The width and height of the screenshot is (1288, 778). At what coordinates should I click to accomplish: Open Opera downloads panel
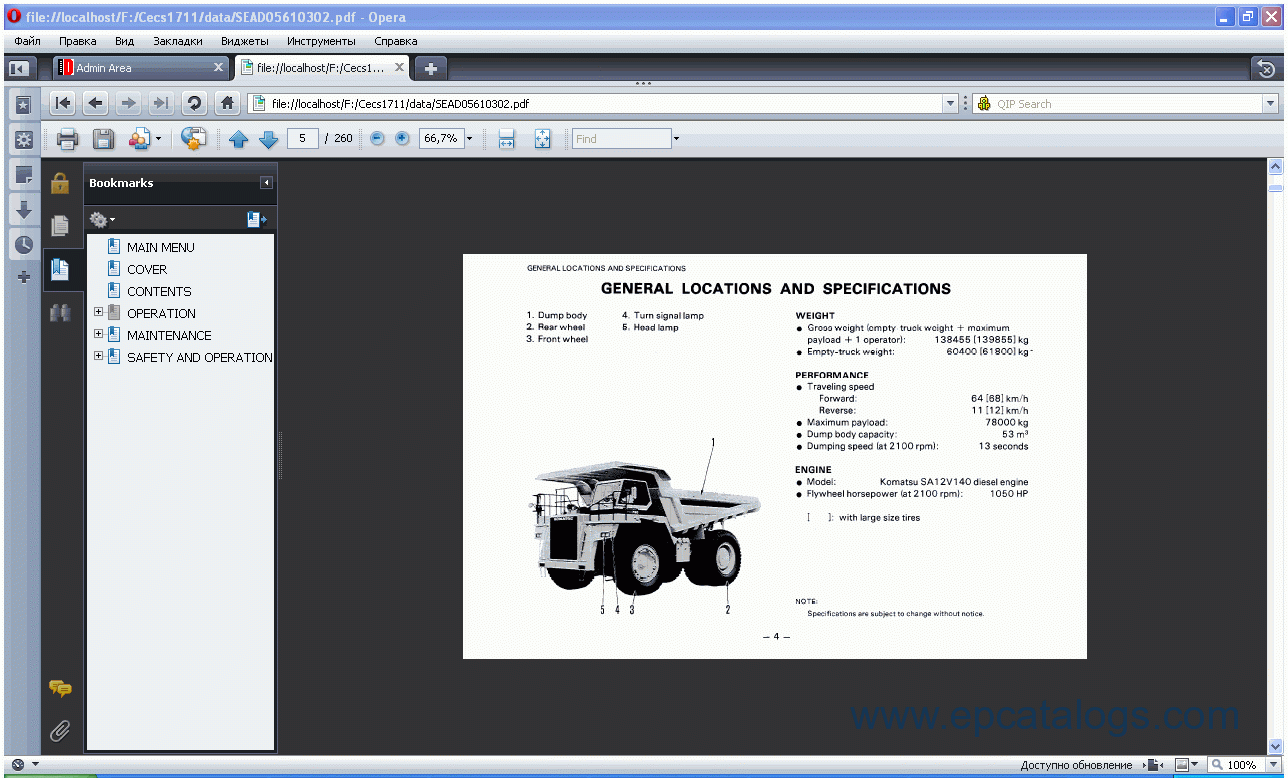pyautogui.click(x=24, y=210)
